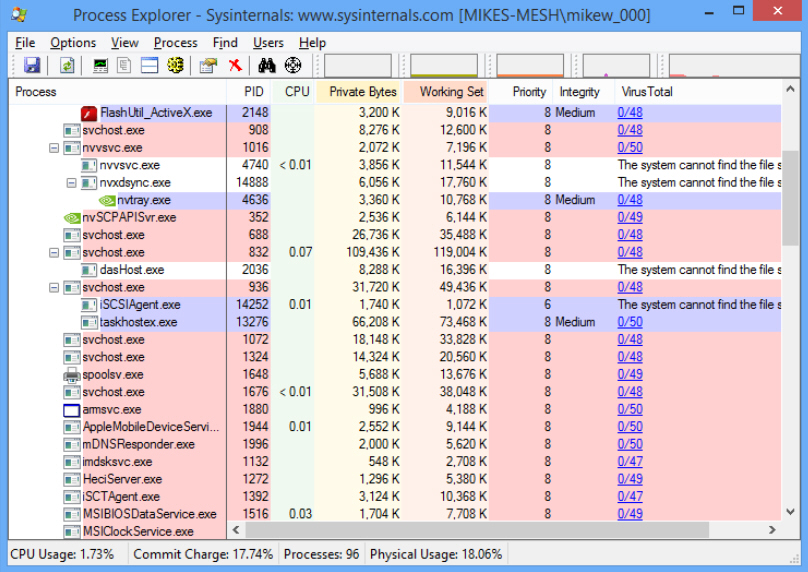Sort by the PID column header
This screenshot has width=808, height=572.
click(x=249, y=92)
